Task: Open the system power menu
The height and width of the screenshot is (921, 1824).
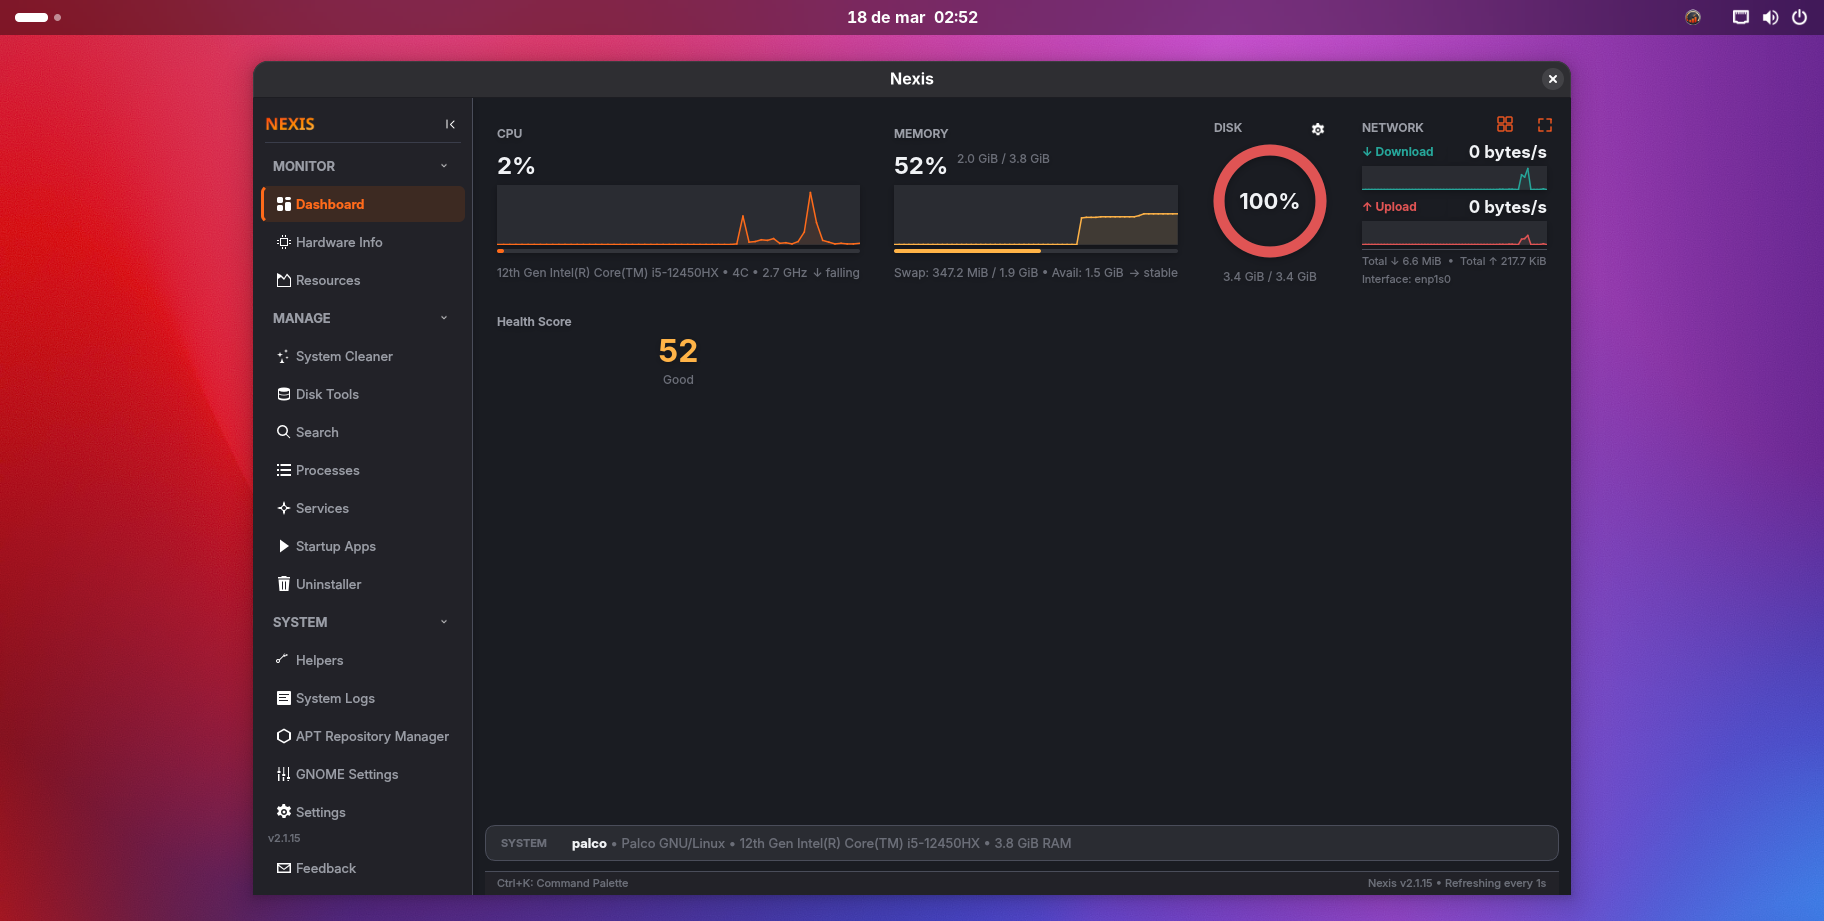Action: pos(1799,17)
